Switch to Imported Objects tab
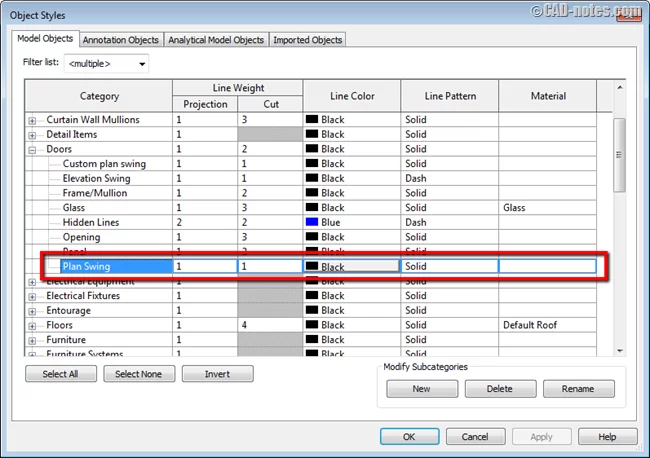The width and height of the screenshot is (650, 458). [307, 40]
